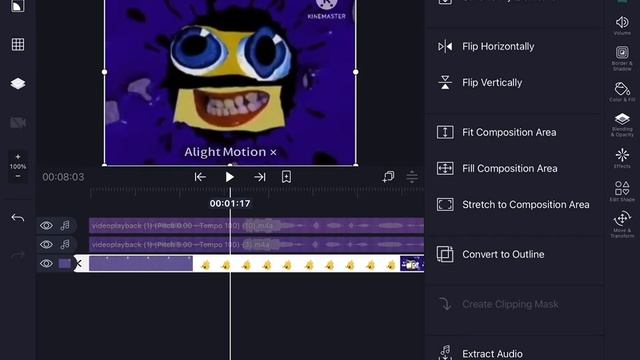Click the Extract Audio icon
The height and width of the screenshot is (360, 640).
pos(445,352)
